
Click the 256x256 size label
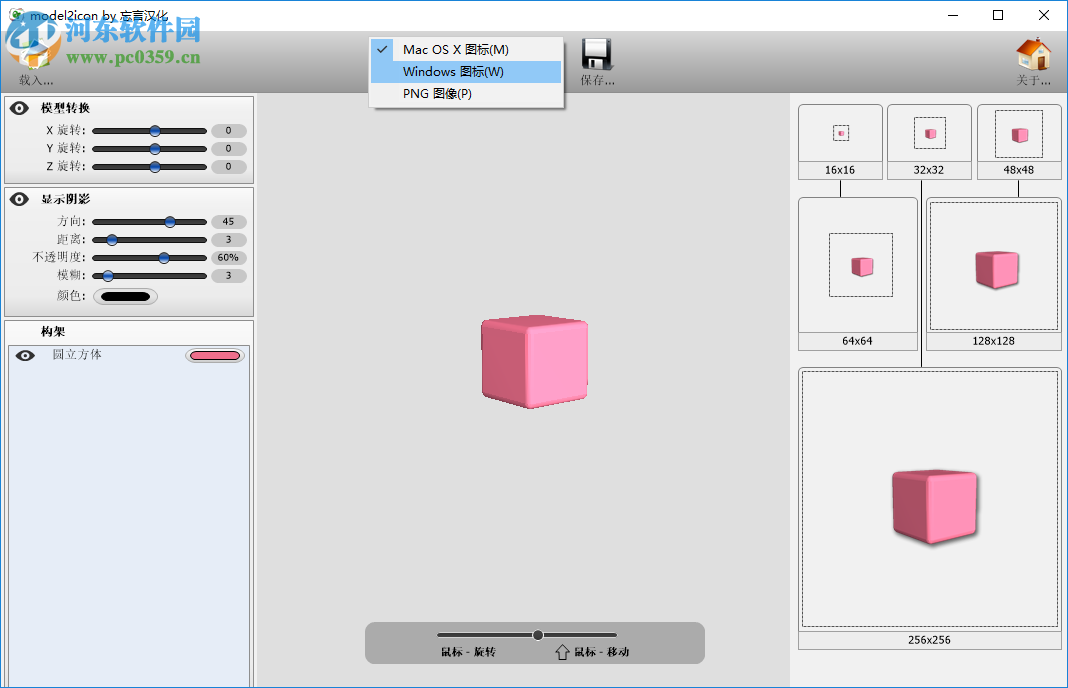coord(929,640)
